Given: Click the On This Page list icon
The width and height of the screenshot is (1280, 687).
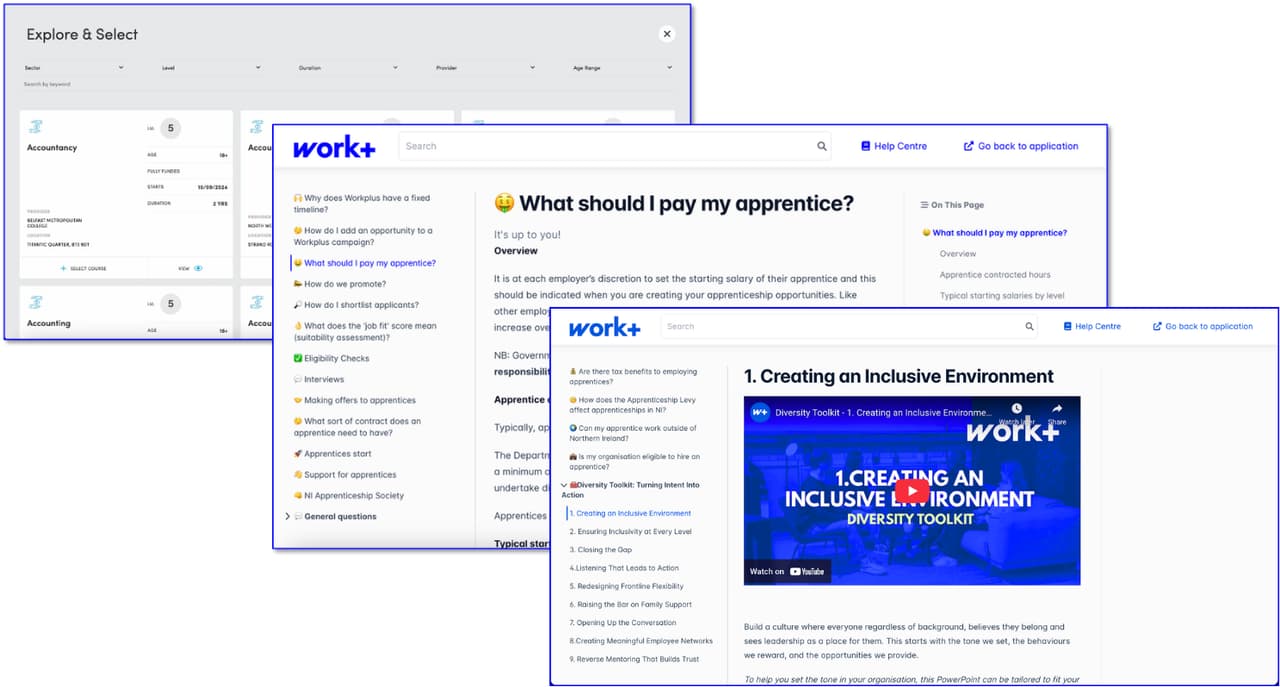Looking at the screenshot, I should click(924, 205).
